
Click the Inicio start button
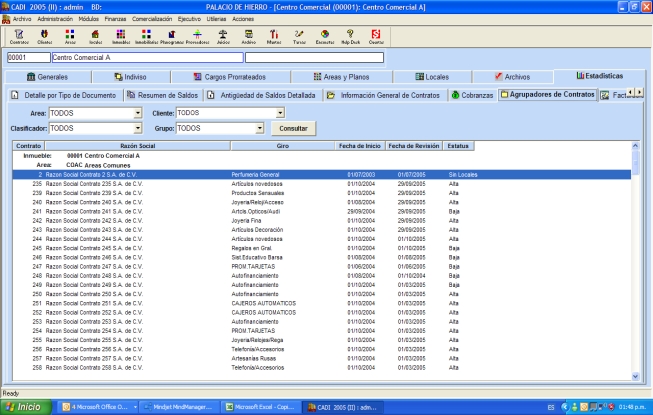tap(24, 407)
